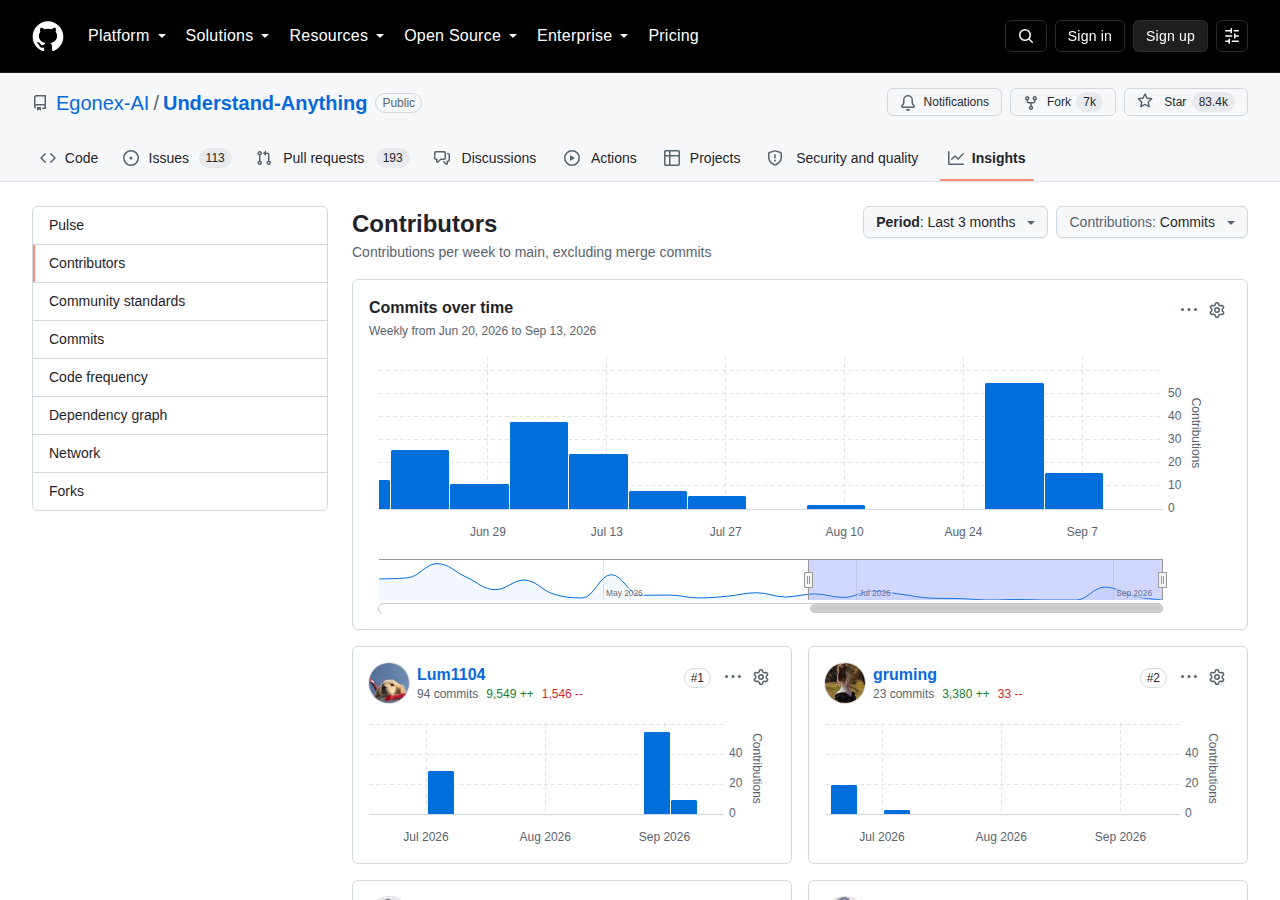Viewport: 1280px width, 900px height.
Task: Switch to the Issues tab
Action: tap(177, 158)
